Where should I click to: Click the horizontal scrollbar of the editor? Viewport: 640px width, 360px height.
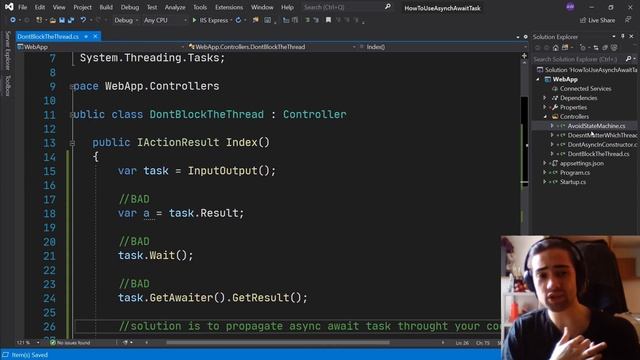point(278,342)
